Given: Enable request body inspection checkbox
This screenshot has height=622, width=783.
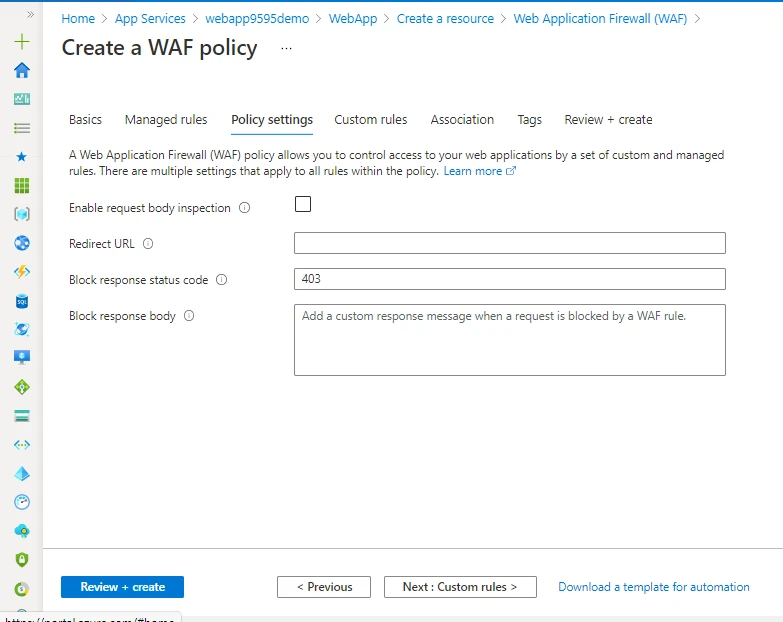Looking at the screenshot, I should pos(303,205).
